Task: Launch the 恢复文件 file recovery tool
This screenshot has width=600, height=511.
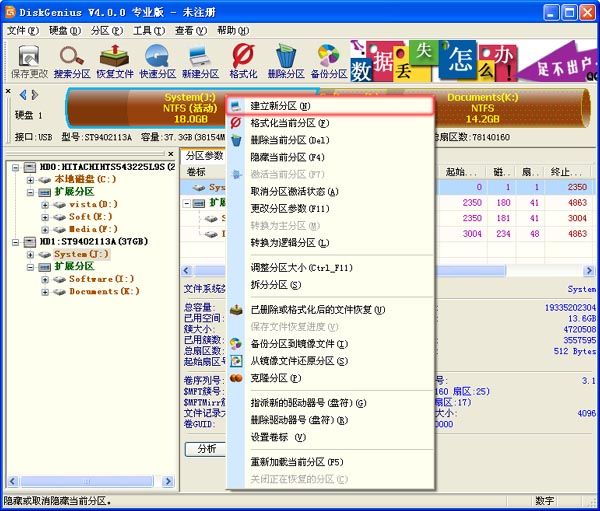Action: pyautogui.click(x=114, y=62)
